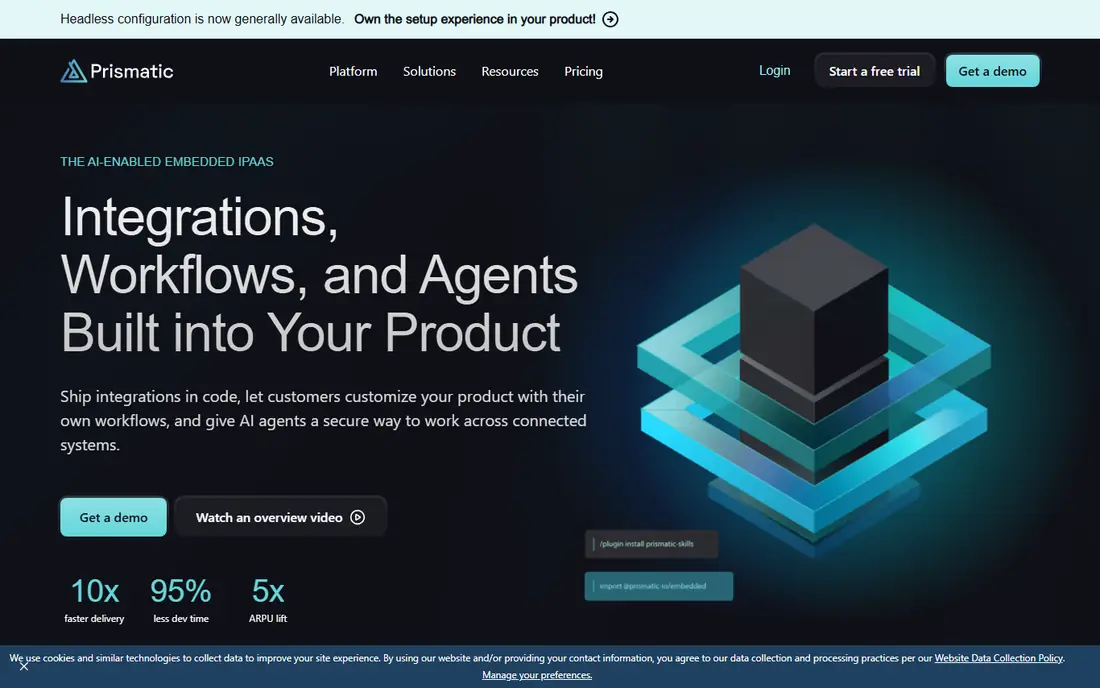This screenshot has height=688, width=1100.
Task: Click the isometric cube hero graphic
Action: [814, 389]
